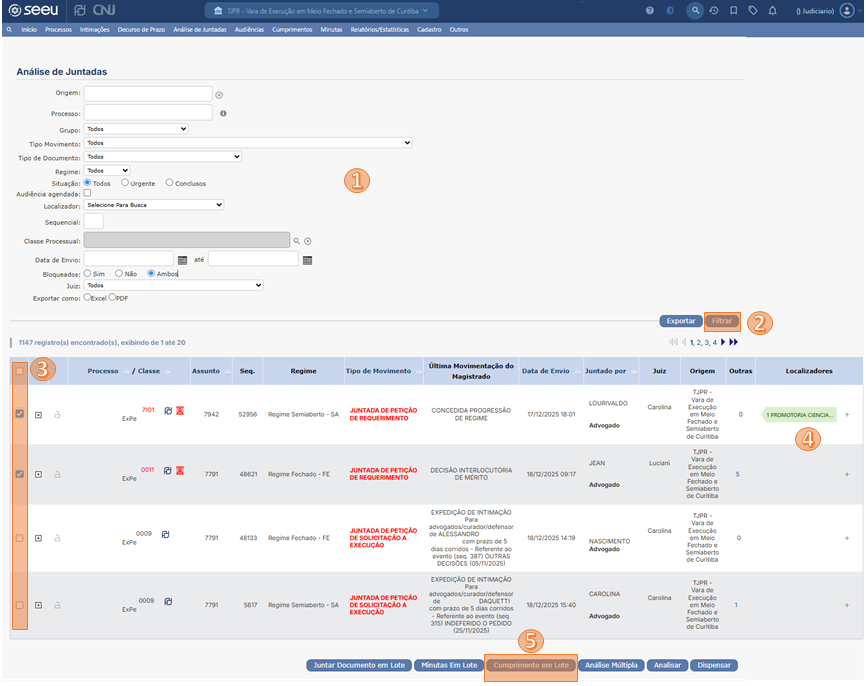Click magnifier icon beside Classe Processual
This screenshot has height=686, width=866.
296,241
